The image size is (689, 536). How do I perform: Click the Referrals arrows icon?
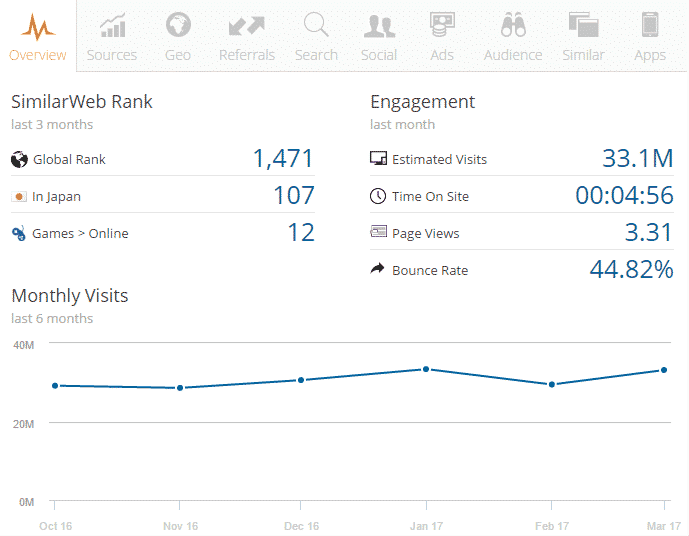coord(246,25)
